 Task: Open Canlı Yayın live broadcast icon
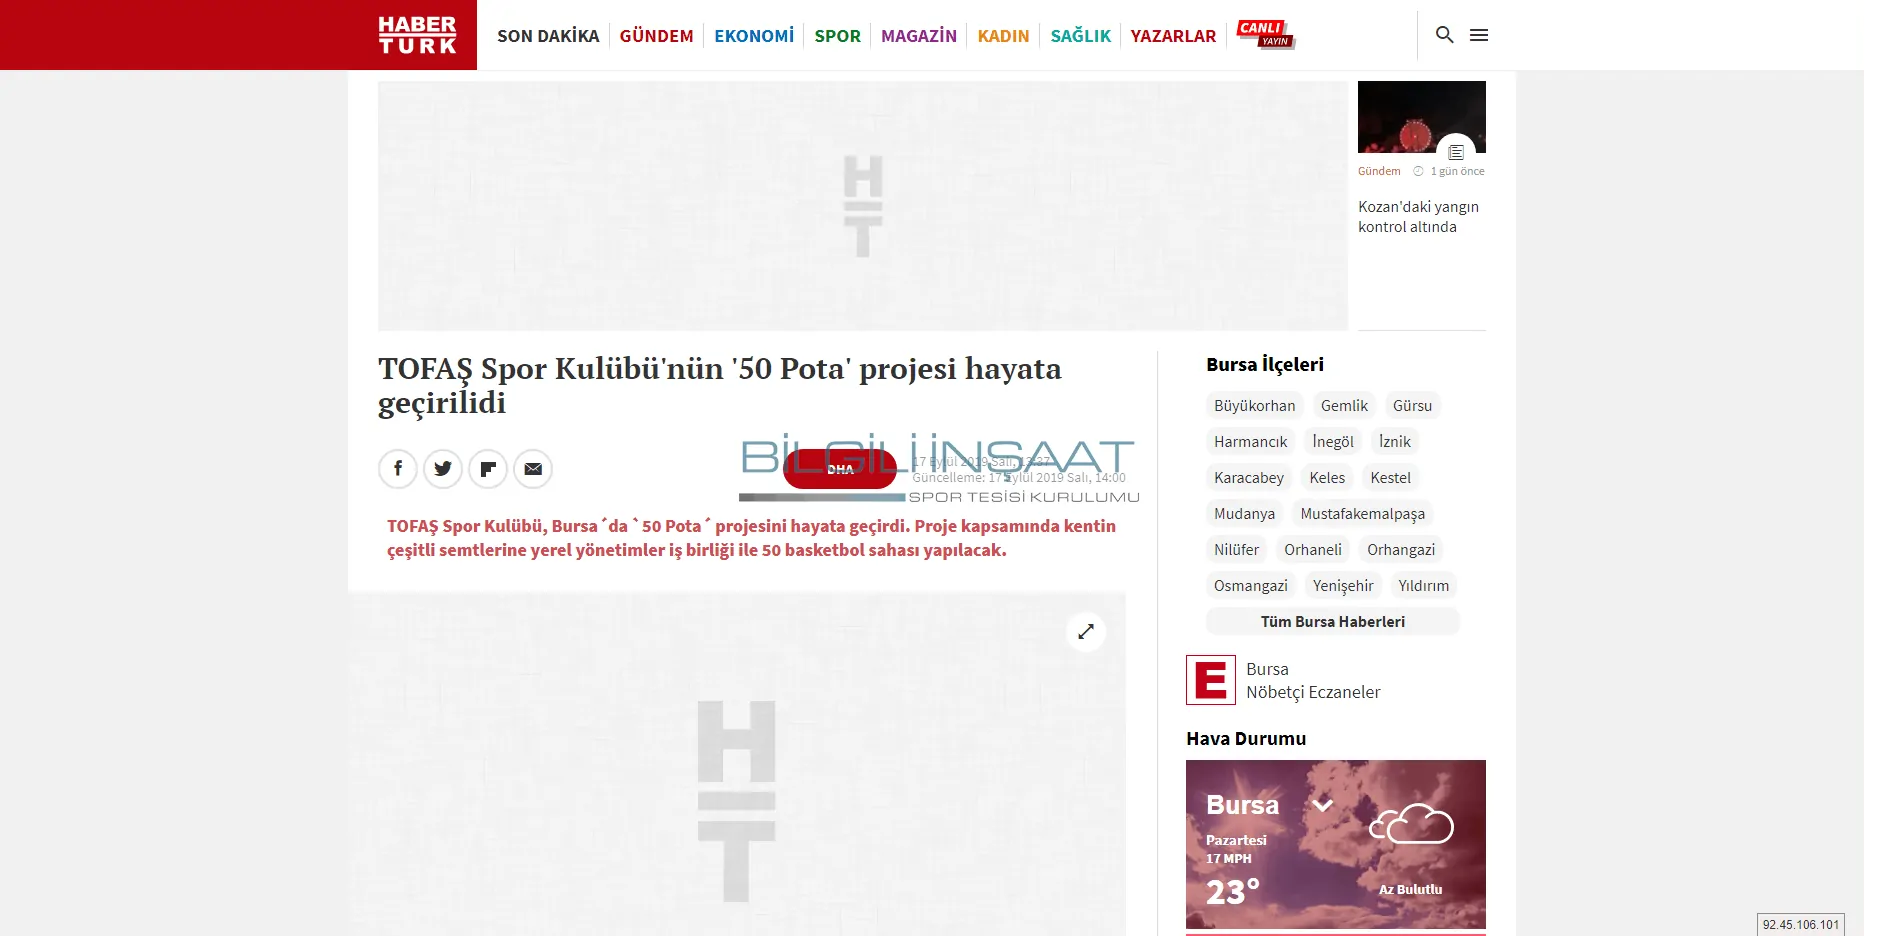[1265, 34]
